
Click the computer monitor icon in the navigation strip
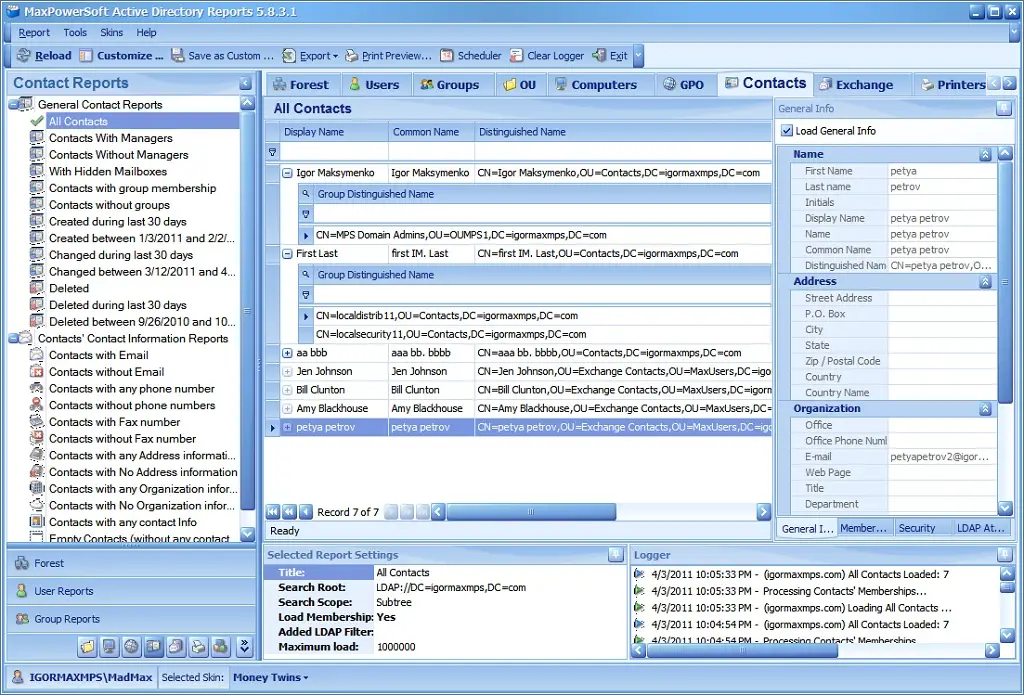(109, 647)
